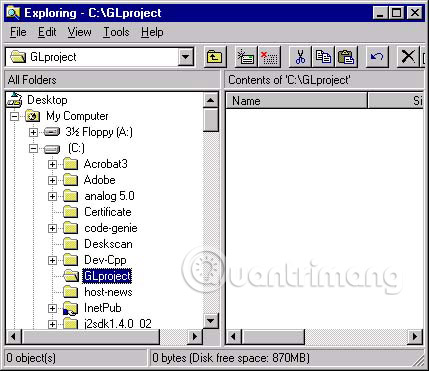Click contents pane scroll right arrow

415,336
